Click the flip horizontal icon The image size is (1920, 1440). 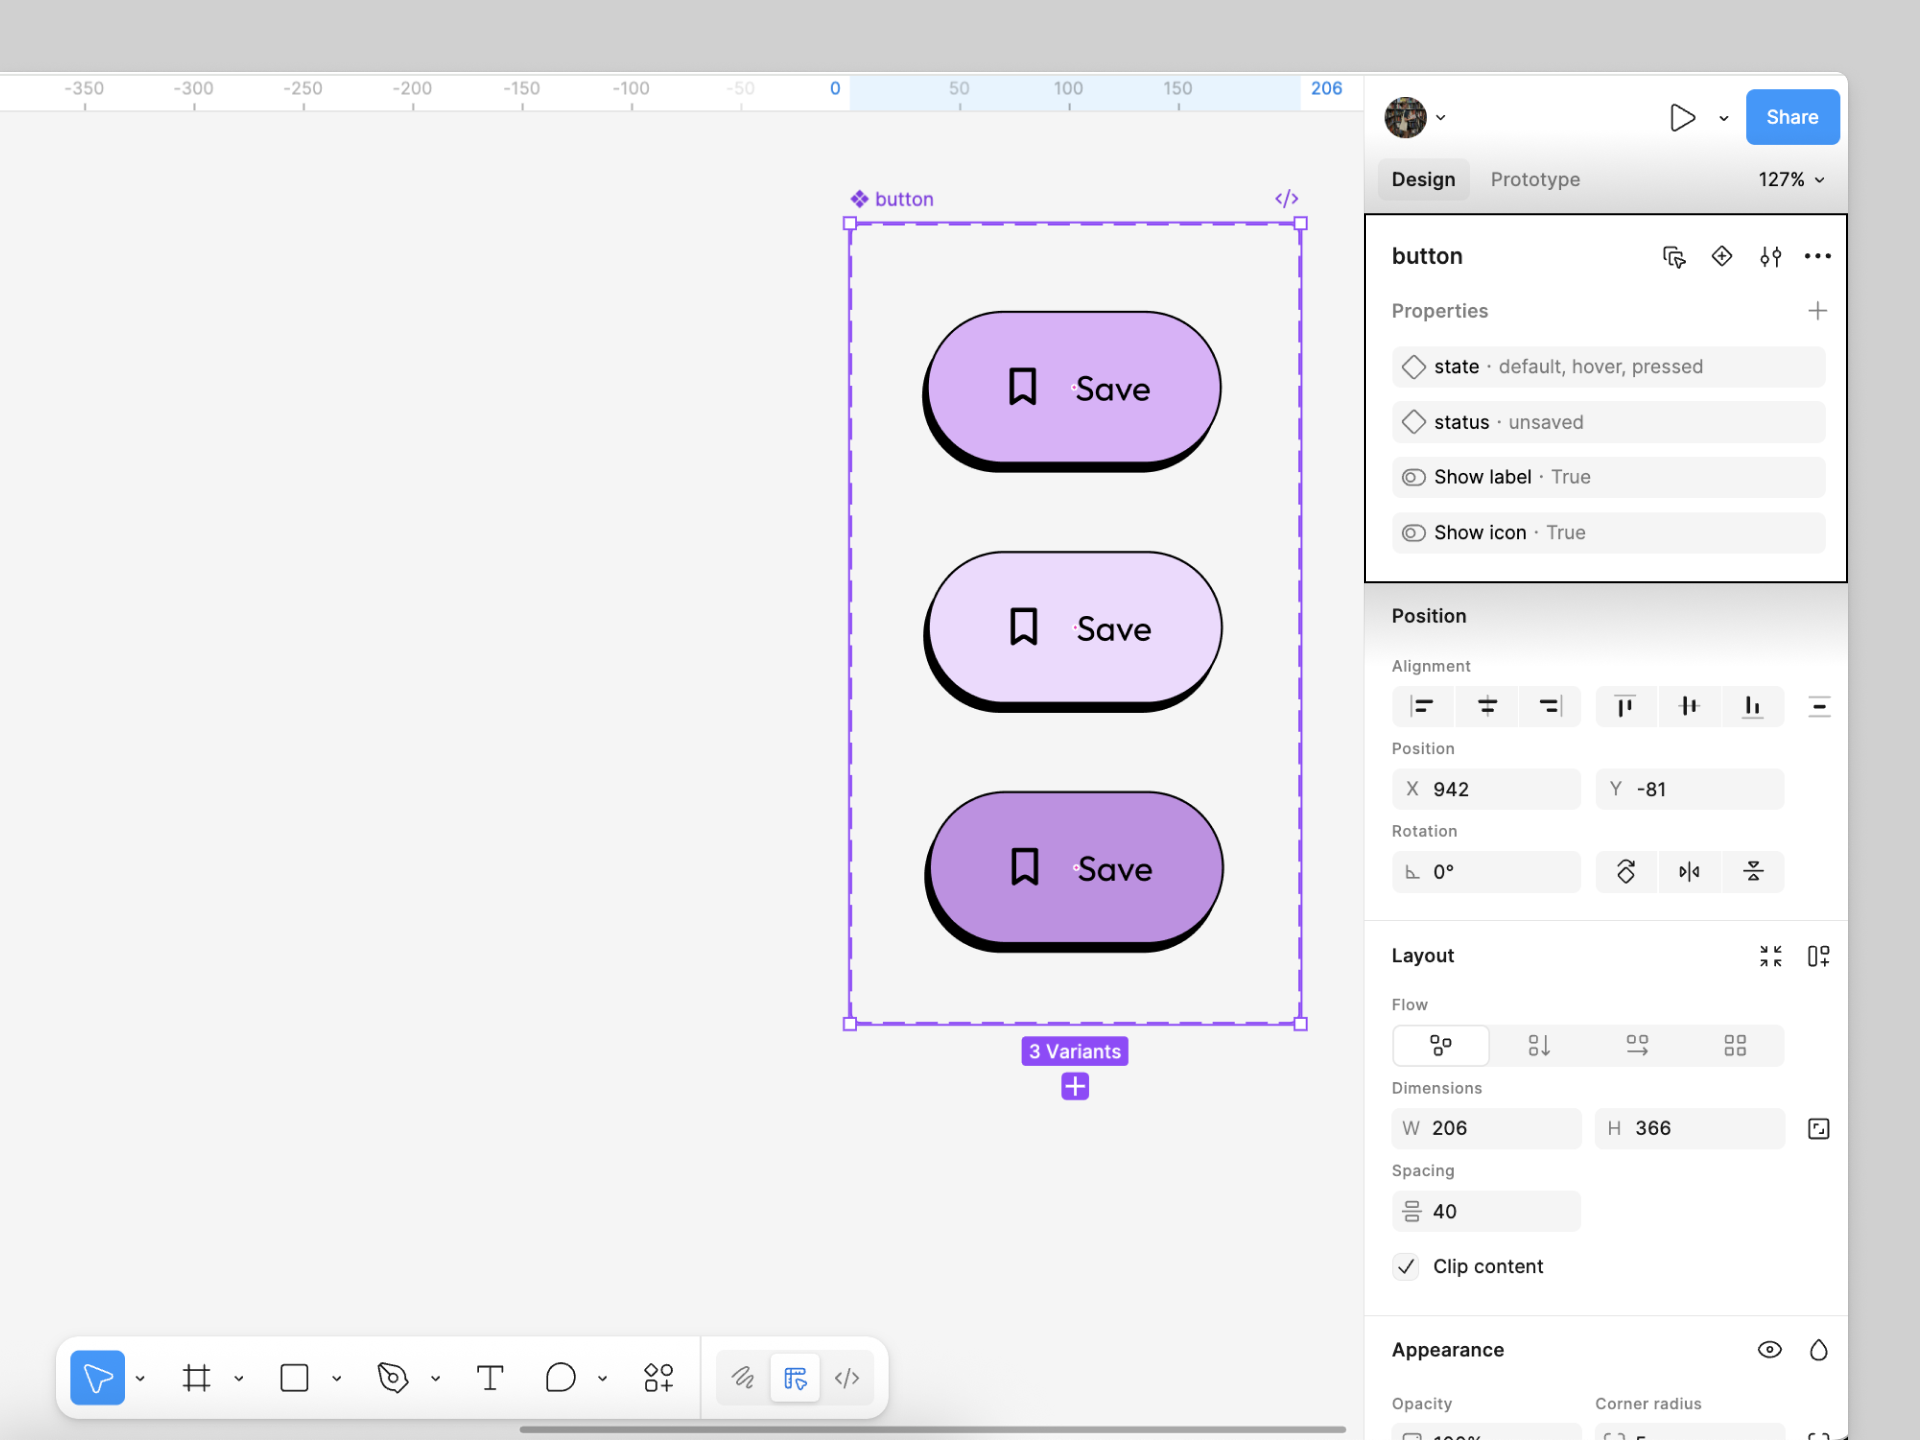click(x=1689, y=872)
